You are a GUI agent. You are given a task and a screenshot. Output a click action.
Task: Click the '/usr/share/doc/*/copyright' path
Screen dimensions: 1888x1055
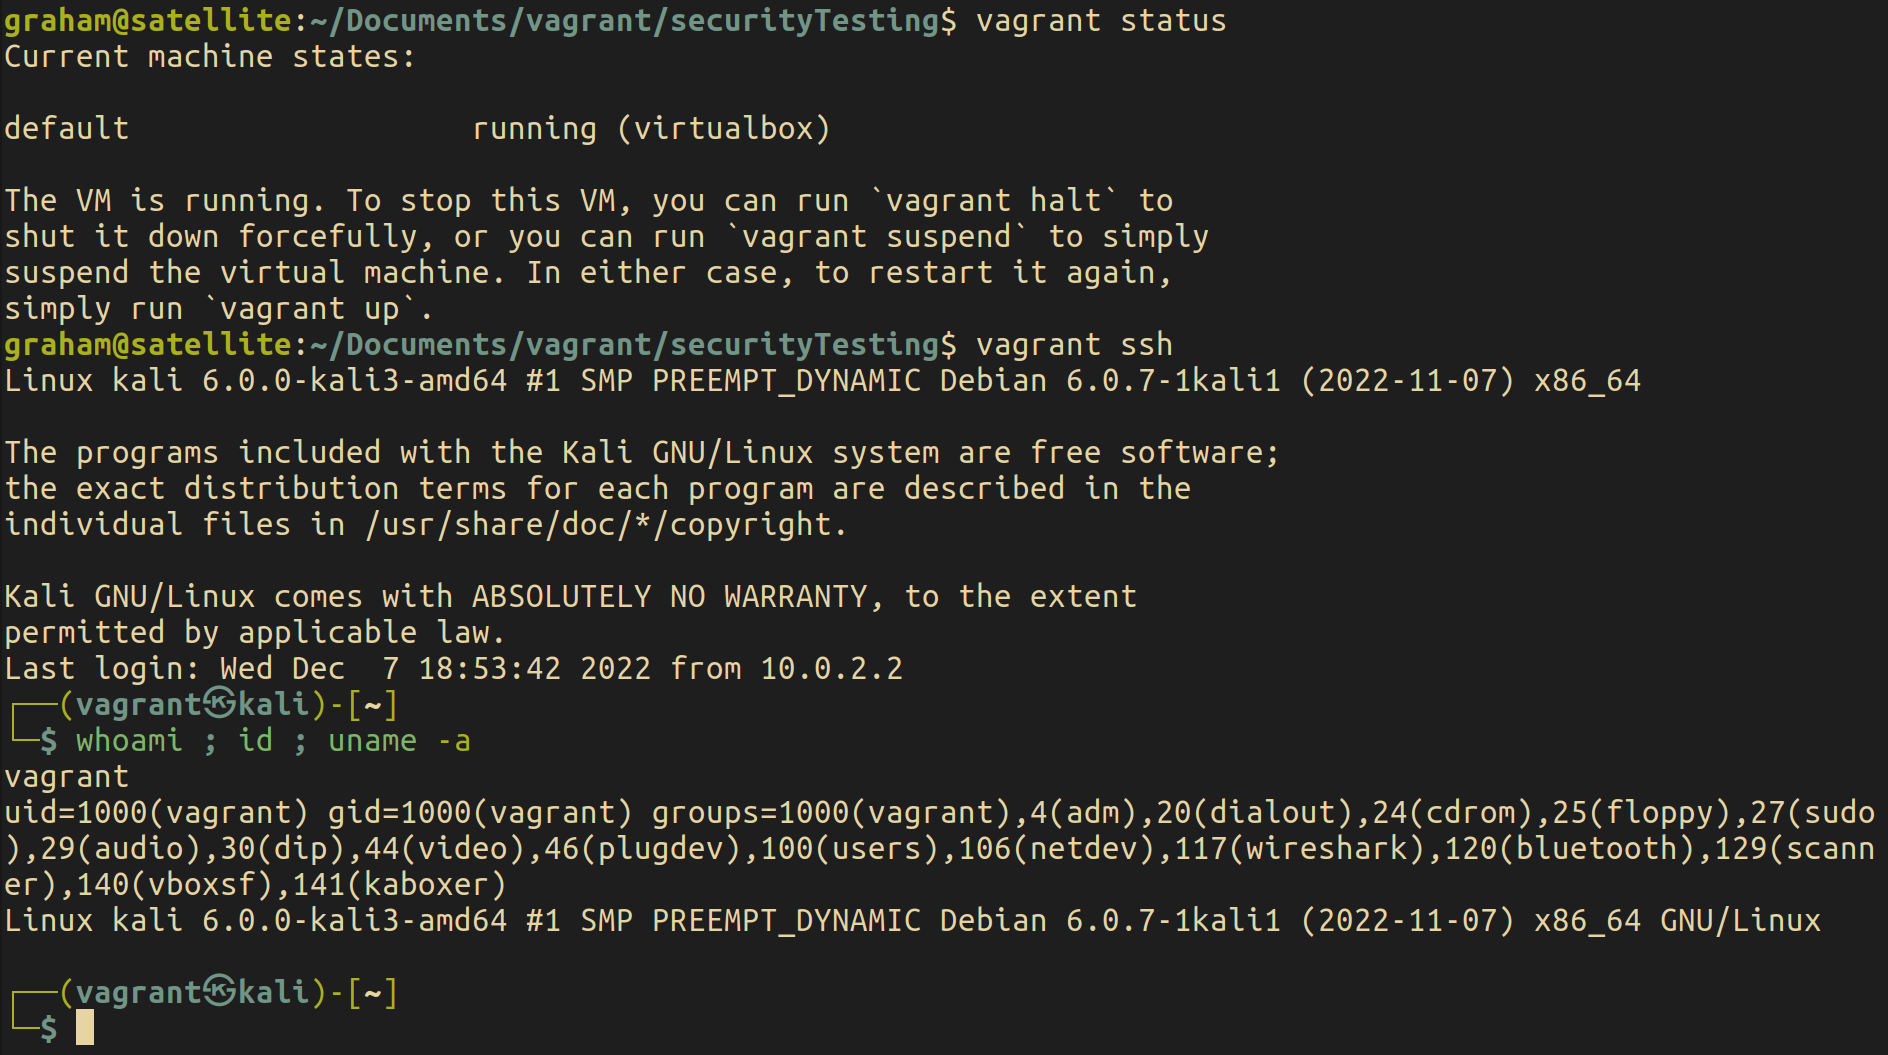click(598, 525)
